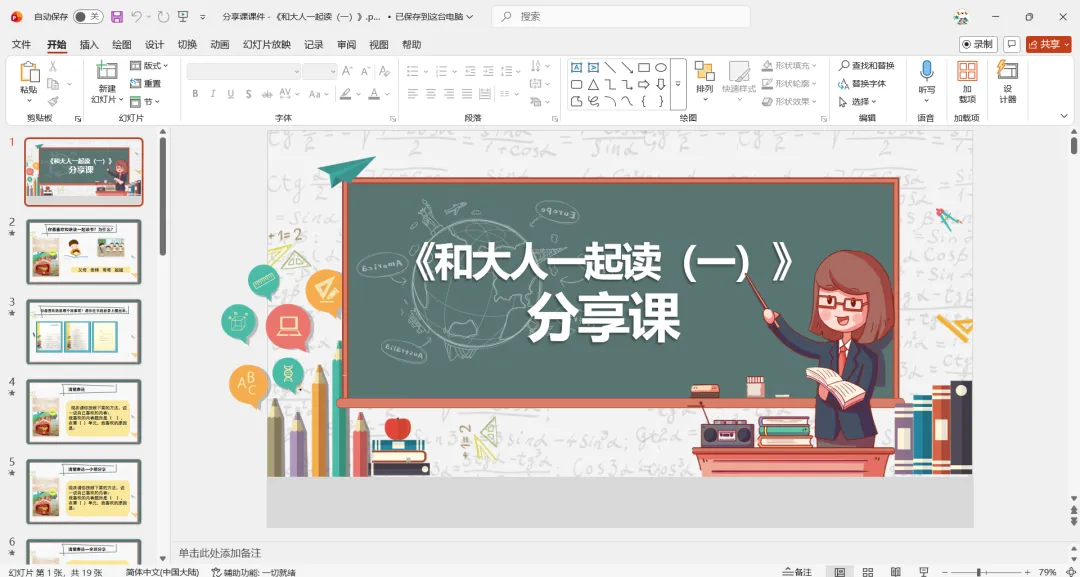Viewport: 1080px width, 577px height.
Task: Open the Change Case Aa dropdown
Action: click(318, 94)
